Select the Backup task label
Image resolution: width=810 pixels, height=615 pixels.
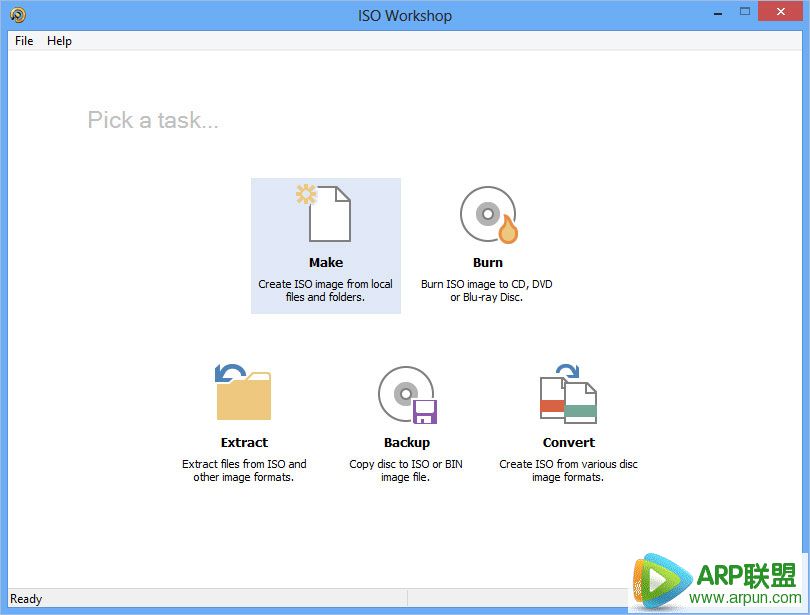407,443
